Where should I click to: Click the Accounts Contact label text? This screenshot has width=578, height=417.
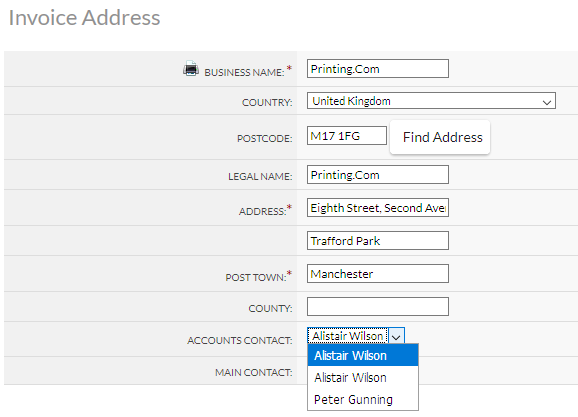[x=240, y=340]
